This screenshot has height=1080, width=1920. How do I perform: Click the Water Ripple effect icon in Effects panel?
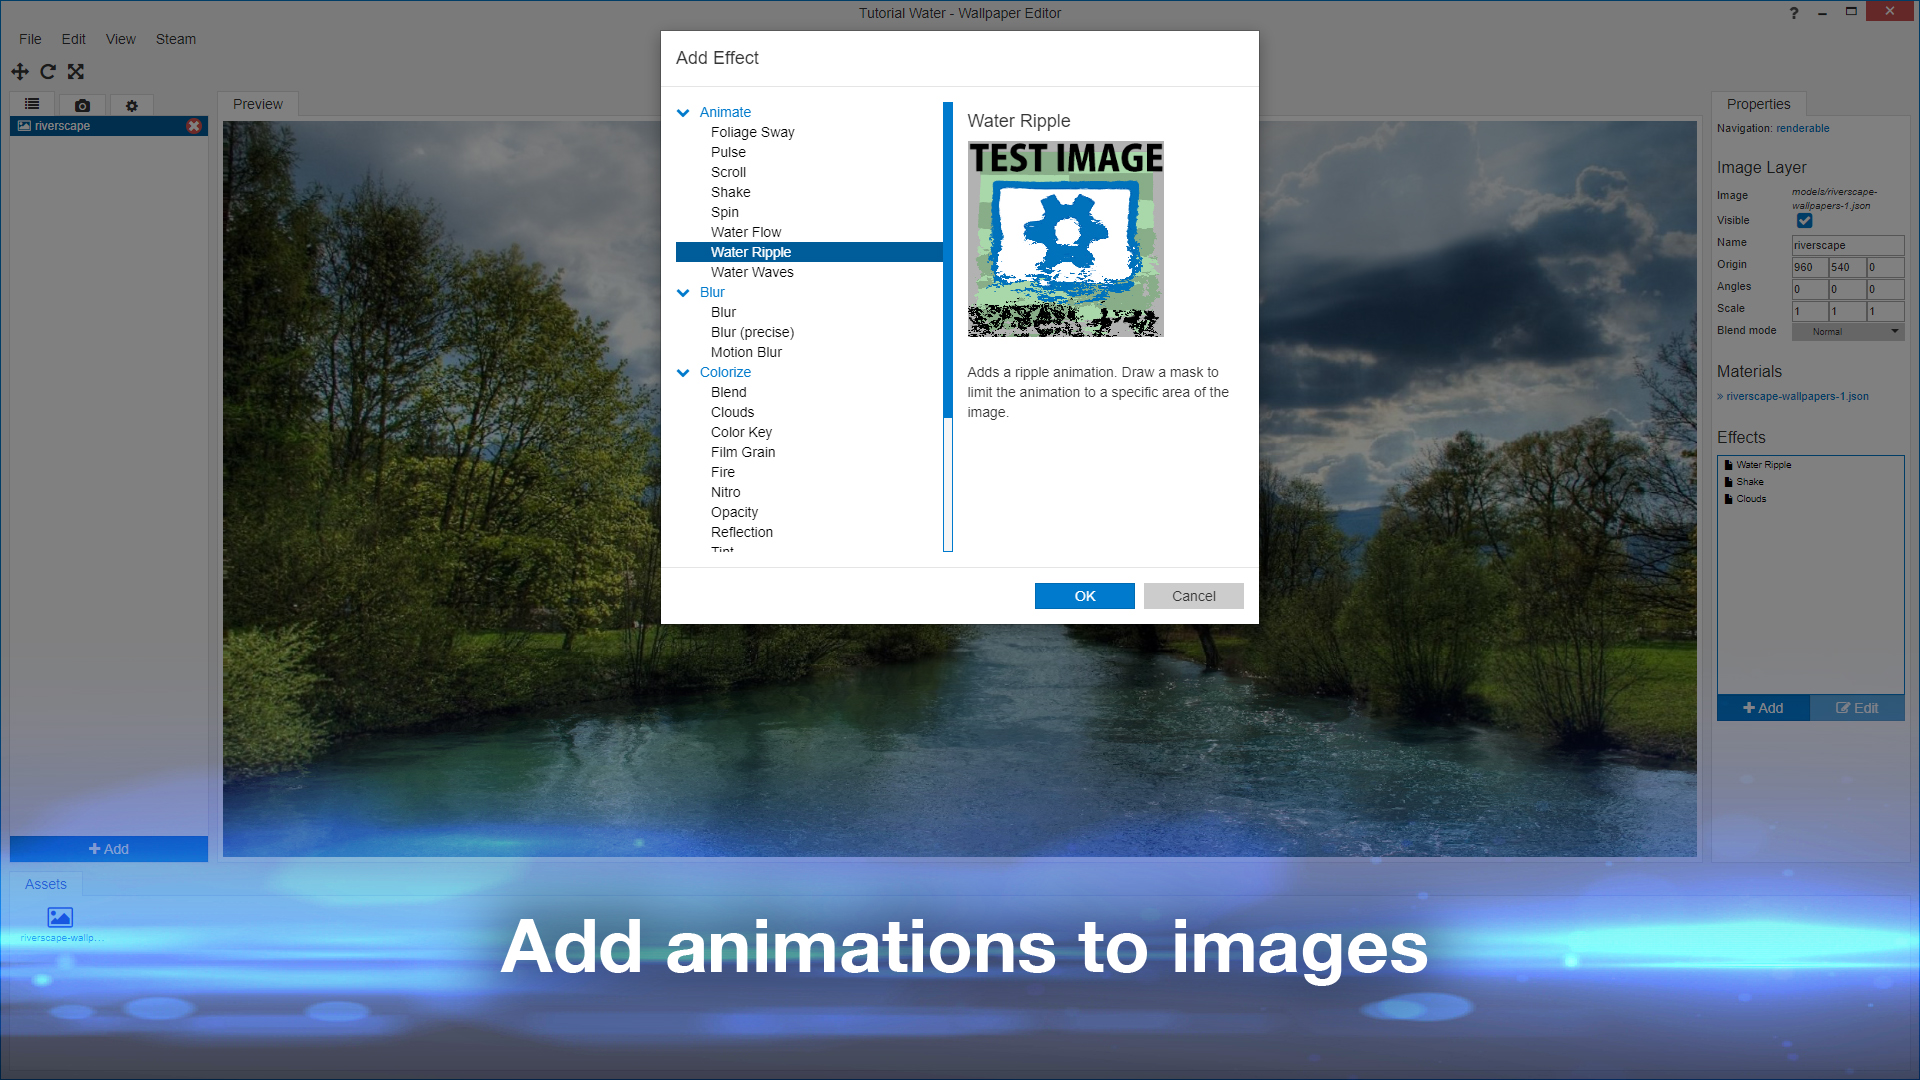point(1727,464)
